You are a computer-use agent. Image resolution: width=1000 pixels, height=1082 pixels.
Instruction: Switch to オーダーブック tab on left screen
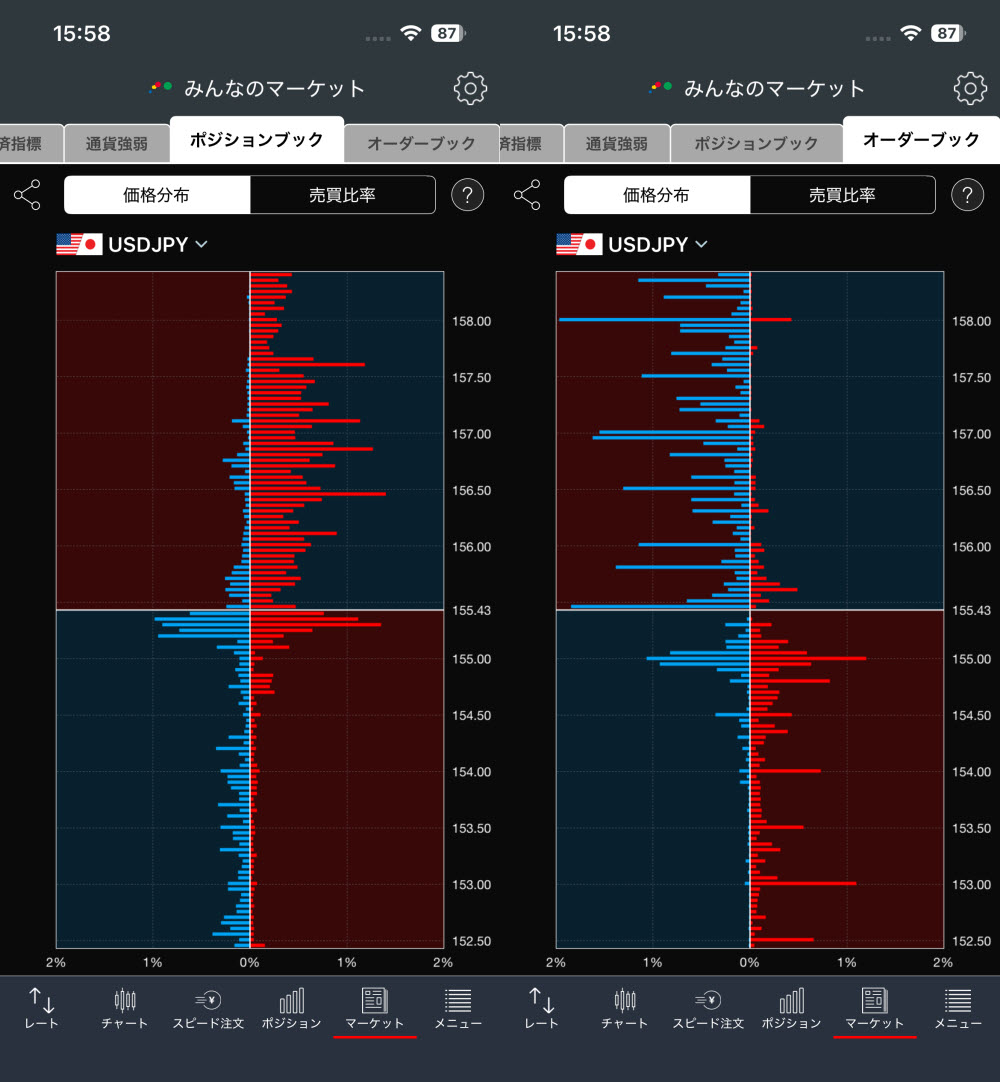(421, 143)
